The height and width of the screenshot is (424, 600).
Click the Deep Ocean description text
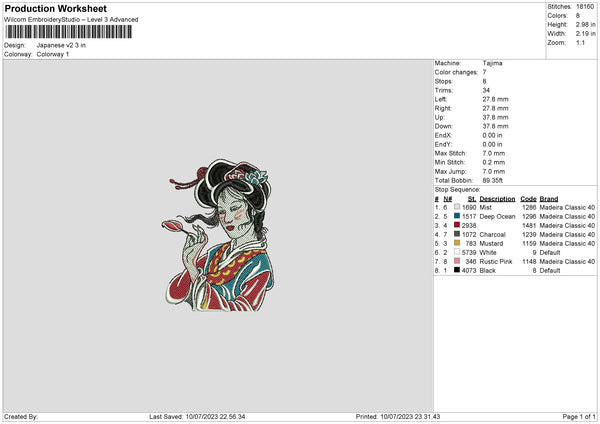coord(497,217)
